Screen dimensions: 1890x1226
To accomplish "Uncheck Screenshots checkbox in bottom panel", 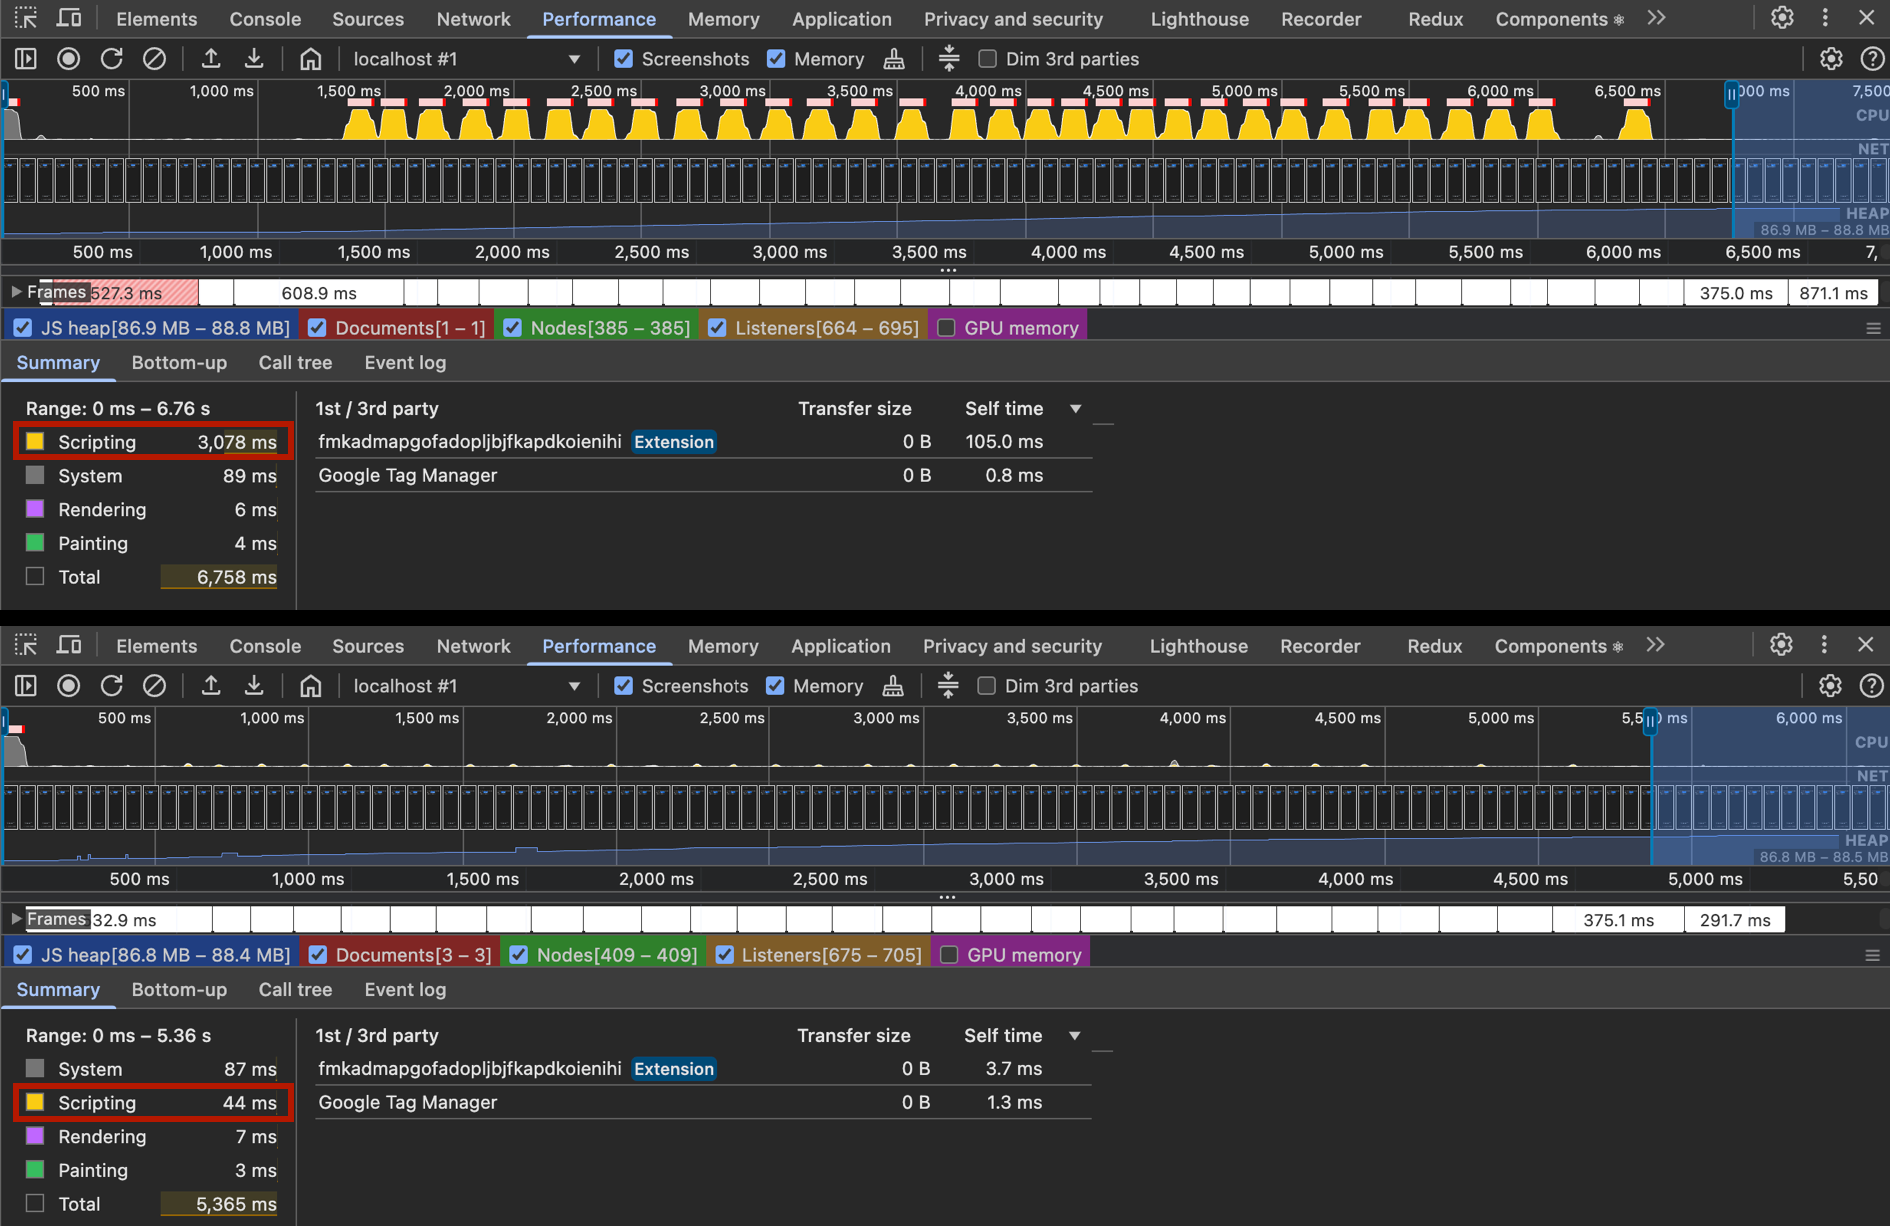I will point(623,686).
